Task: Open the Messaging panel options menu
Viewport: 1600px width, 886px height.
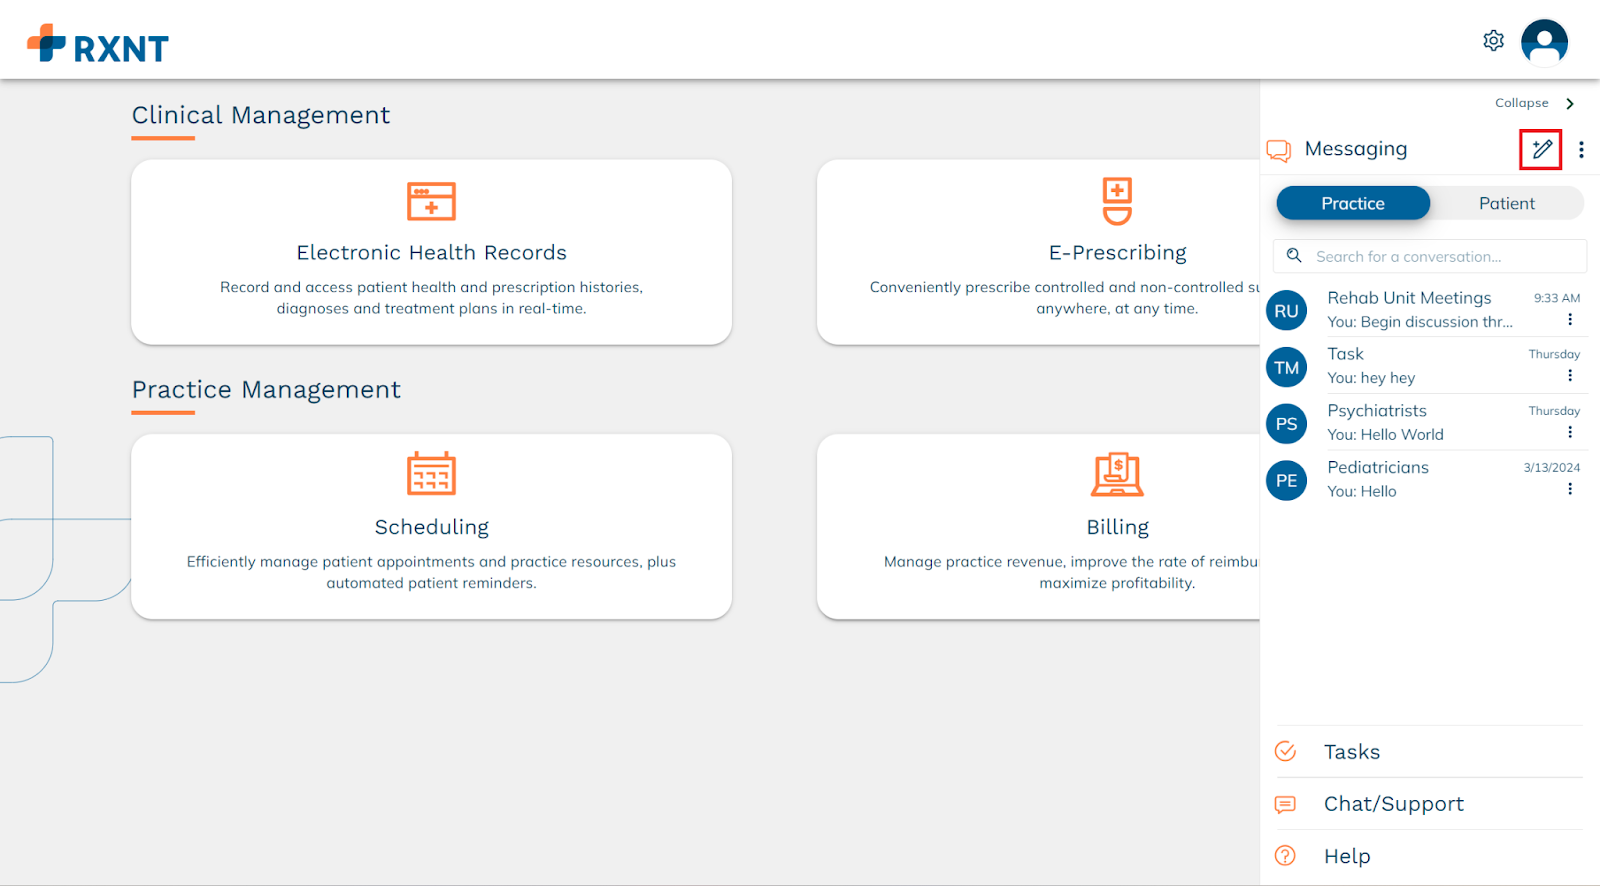Action: click(x=1581, y=149)
